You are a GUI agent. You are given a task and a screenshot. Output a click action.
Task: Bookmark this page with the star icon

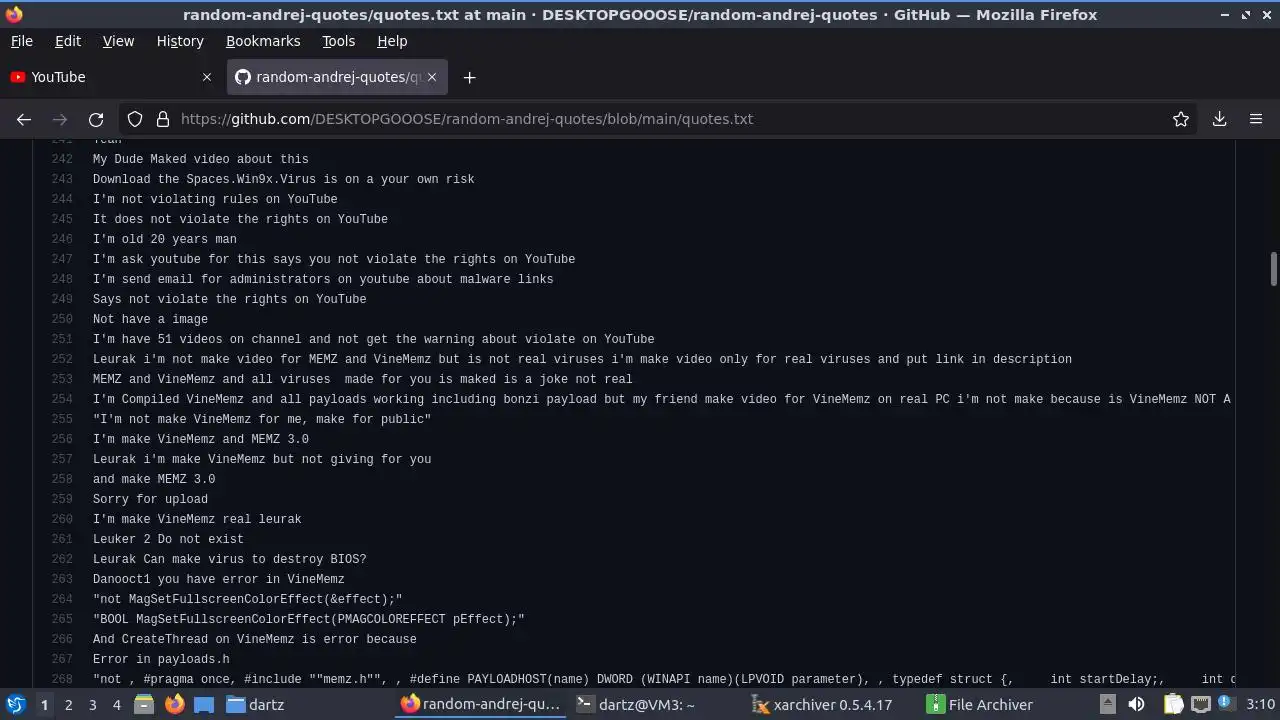pyautogui.click(x=1181, y=119)
